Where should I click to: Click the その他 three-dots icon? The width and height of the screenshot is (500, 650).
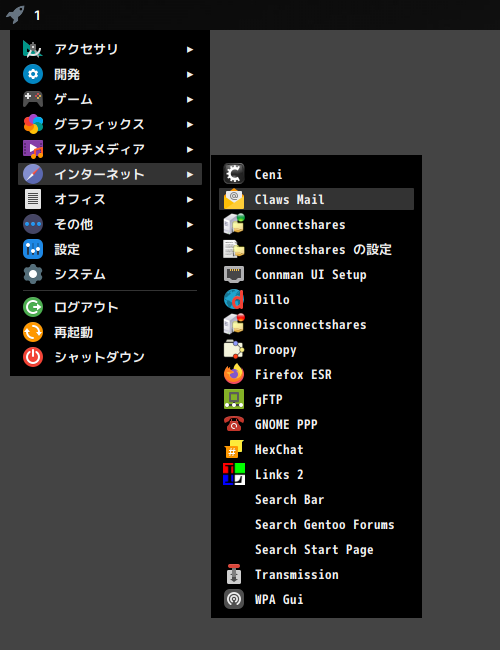click(x=33, y=224)
